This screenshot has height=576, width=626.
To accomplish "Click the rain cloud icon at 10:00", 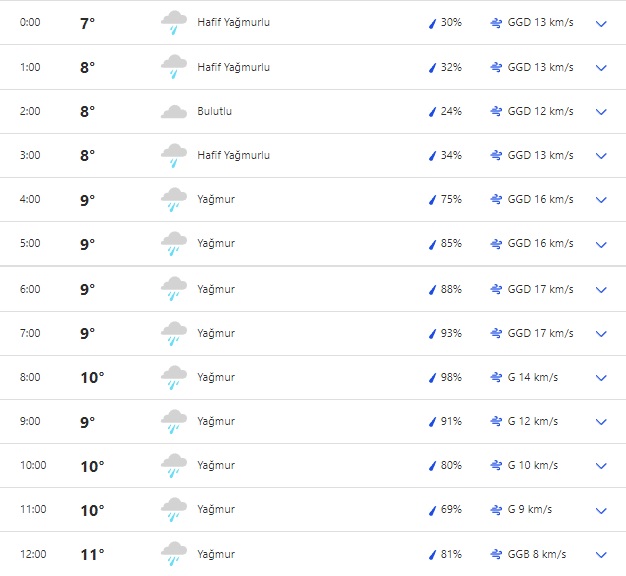I will [174, 466].
